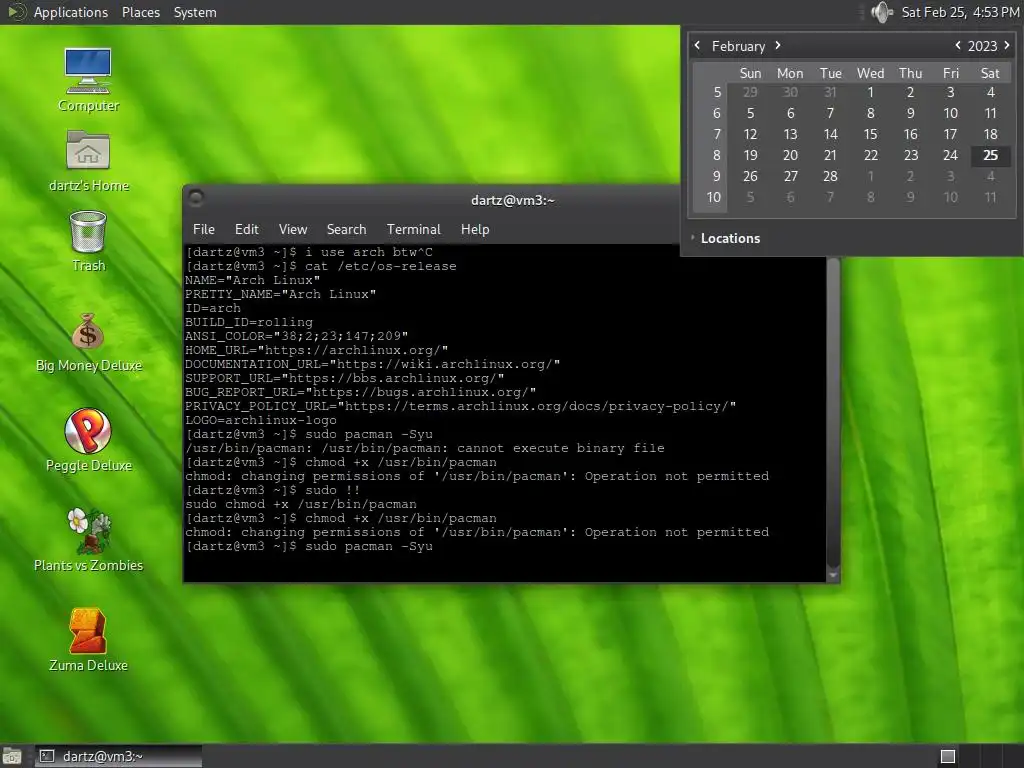The image size is (1024, 768).
Task: Open the terminal Help menu
Action: pyautogui.click(x=475, y=229)
